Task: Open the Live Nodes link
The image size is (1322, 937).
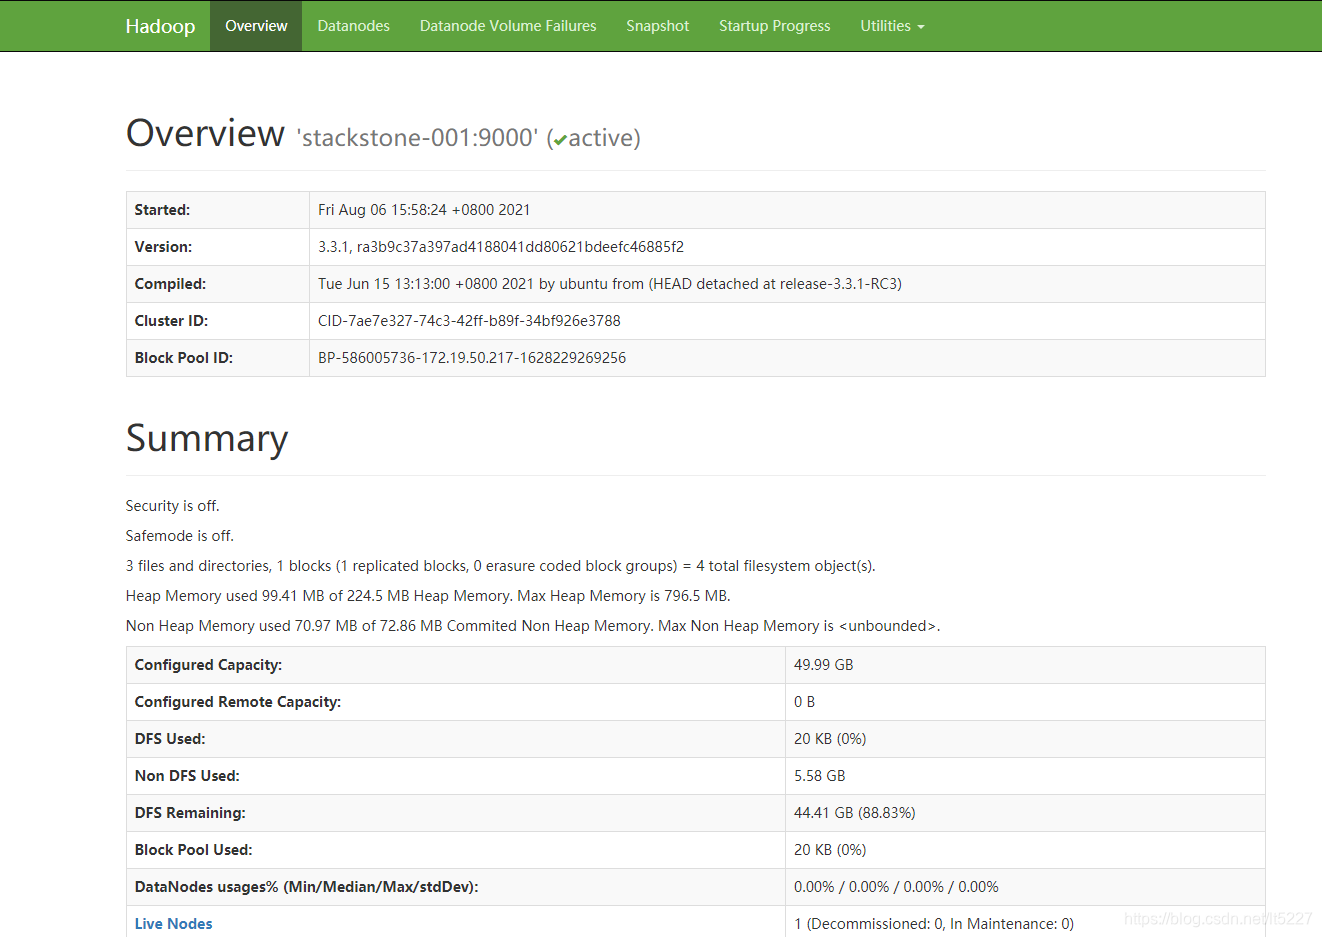Action: pos(174,924)
